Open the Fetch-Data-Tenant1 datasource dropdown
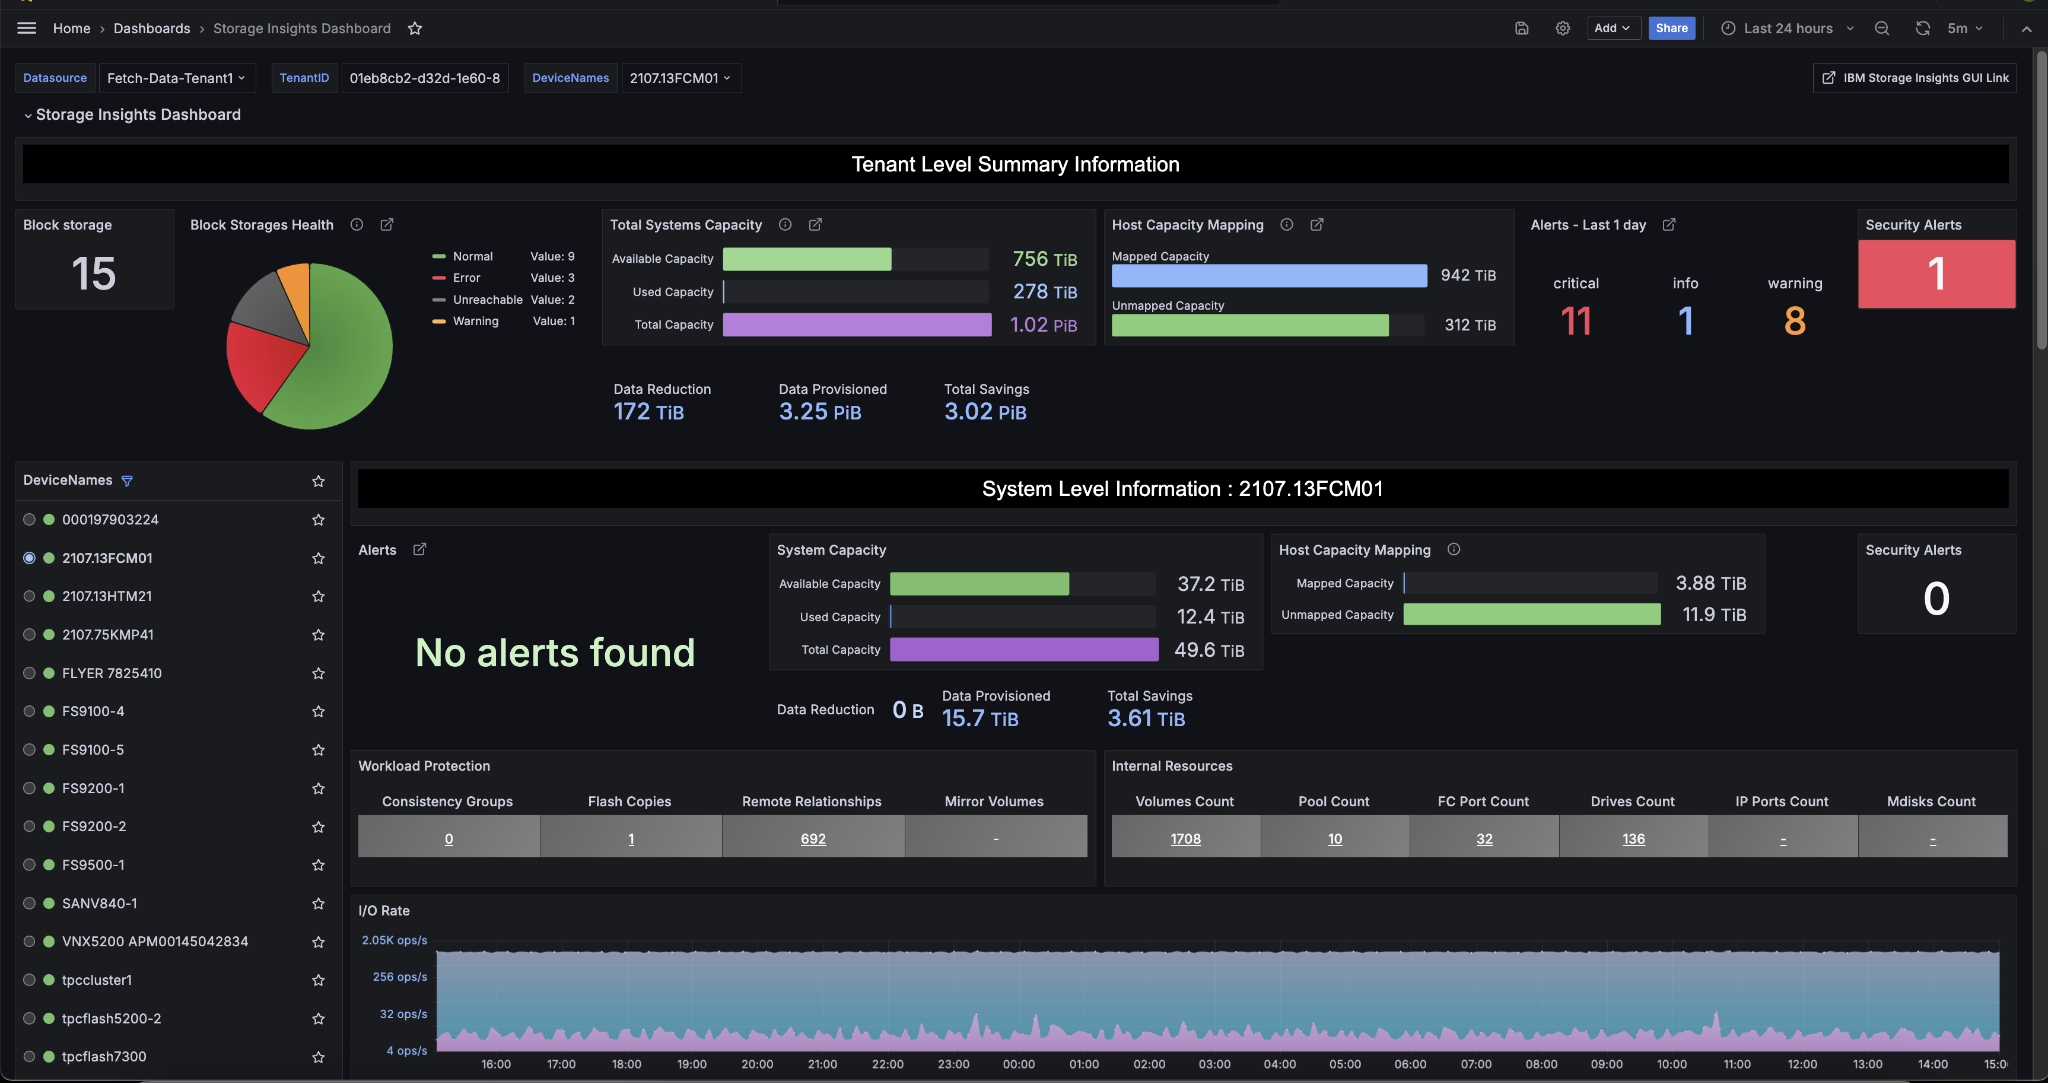The width and height of the screenshot is (2048, 1083). 177,78
